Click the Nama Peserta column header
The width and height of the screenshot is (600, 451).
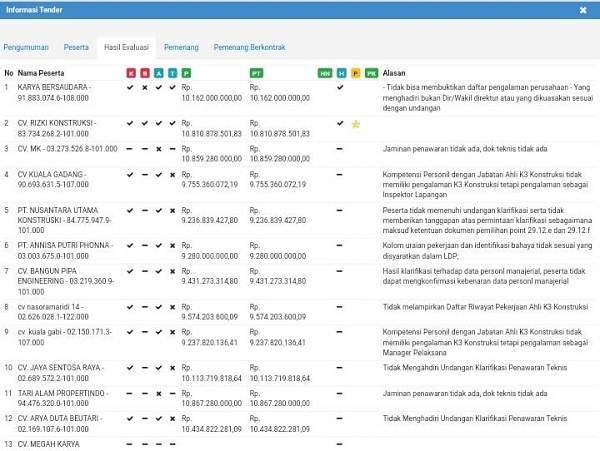click(x=41, y=73)
